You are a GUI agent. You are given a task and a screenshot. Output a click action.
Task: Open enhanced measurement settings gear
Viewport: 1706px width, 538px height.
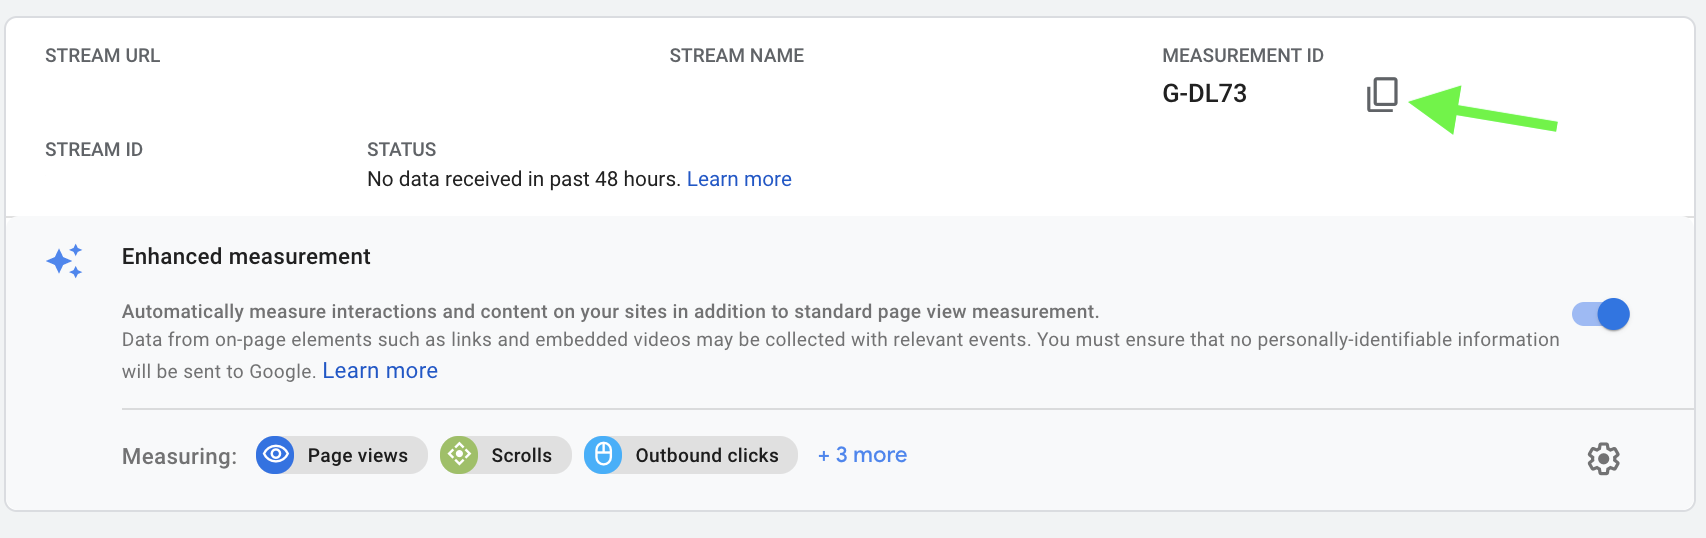1603,459
